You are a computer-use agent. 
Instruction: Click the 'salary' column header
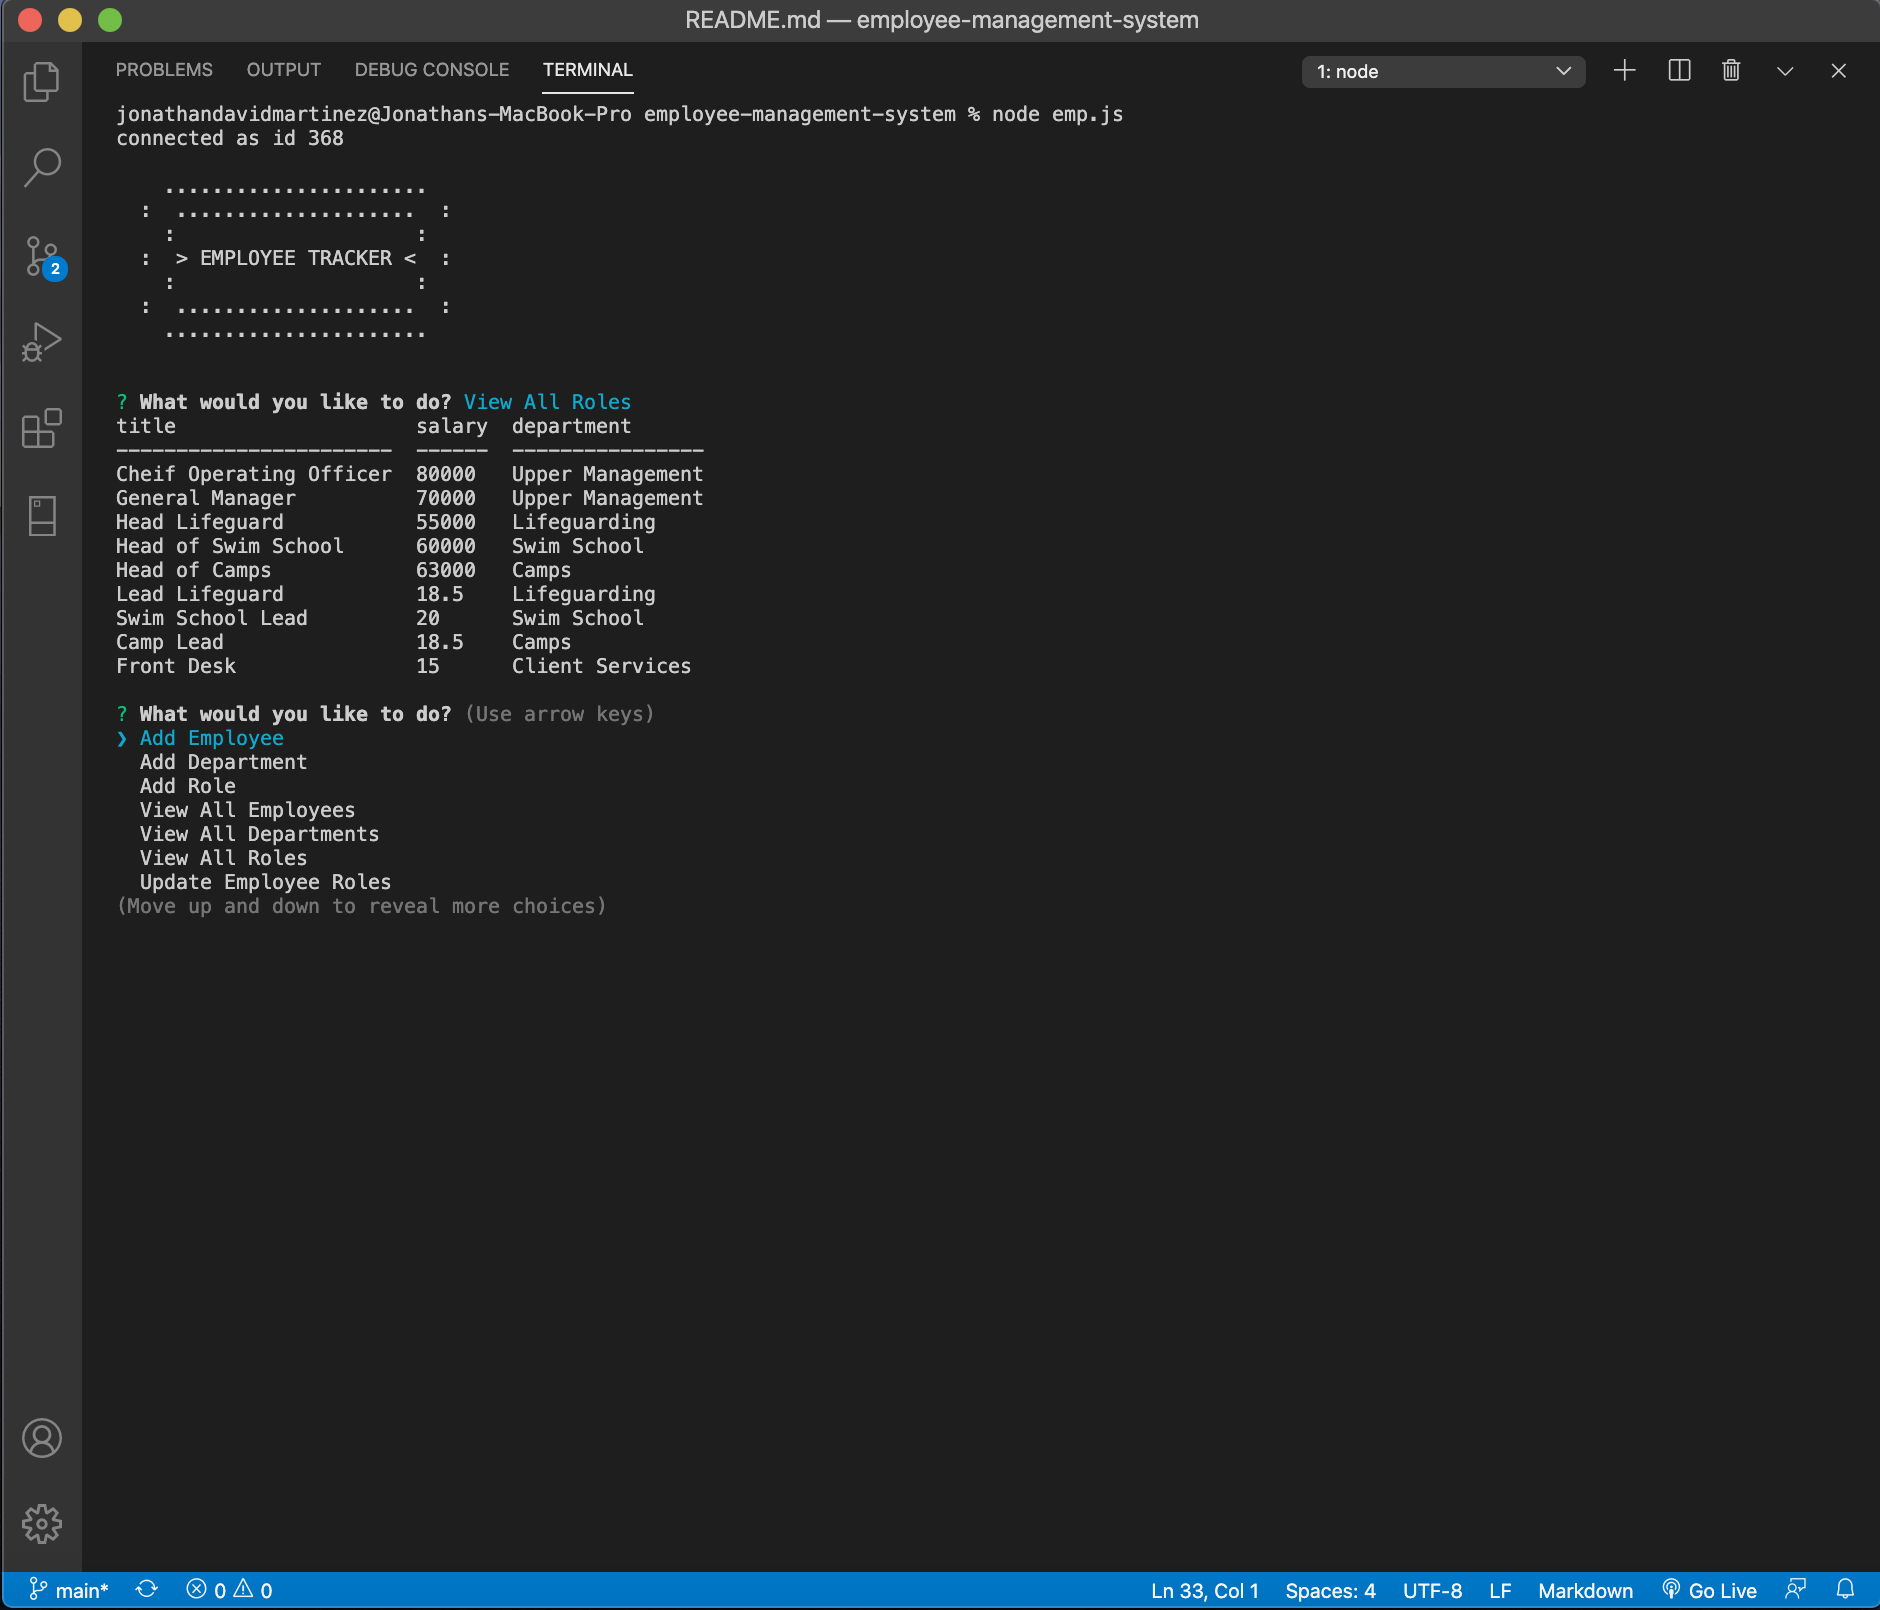[x=452, y=426]
